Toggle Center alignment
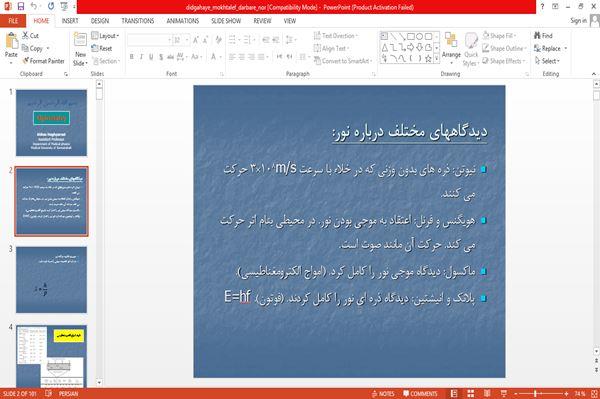 241,57
